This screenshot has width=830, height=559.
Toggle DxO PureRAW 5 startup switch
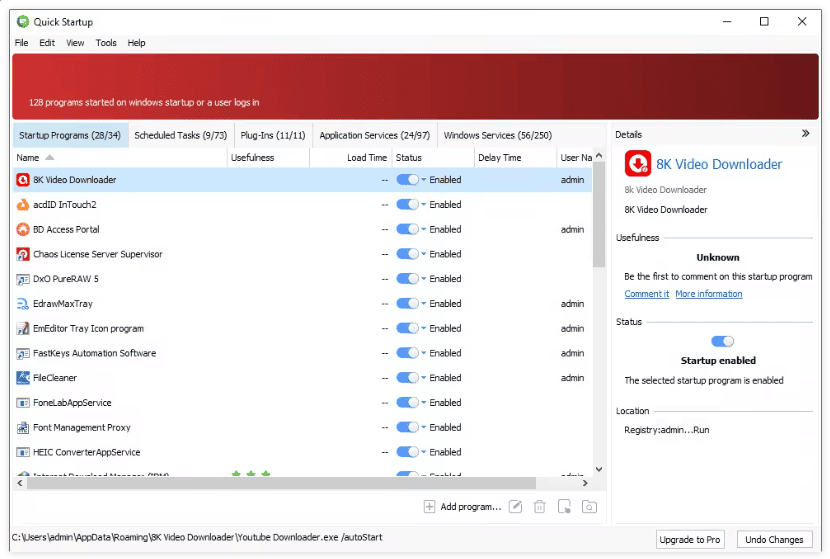coord(407,279)
